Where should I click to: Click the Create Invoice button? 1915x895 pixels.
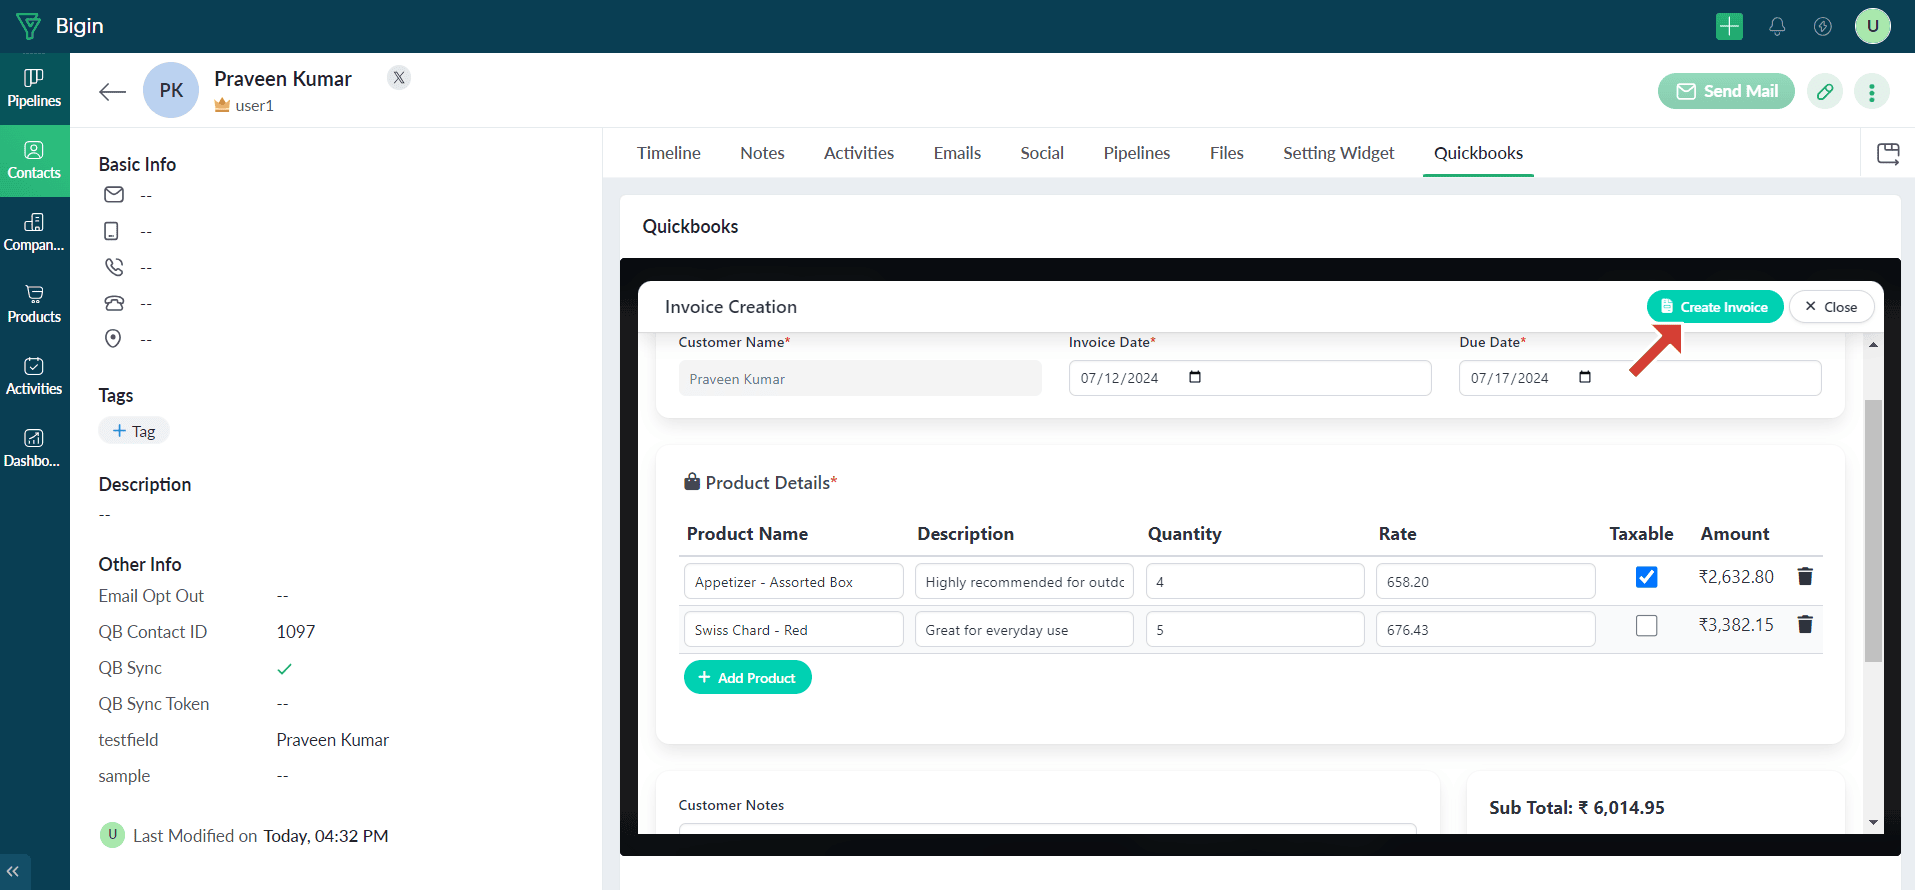pyautogui.click(x=1714, y=307)
